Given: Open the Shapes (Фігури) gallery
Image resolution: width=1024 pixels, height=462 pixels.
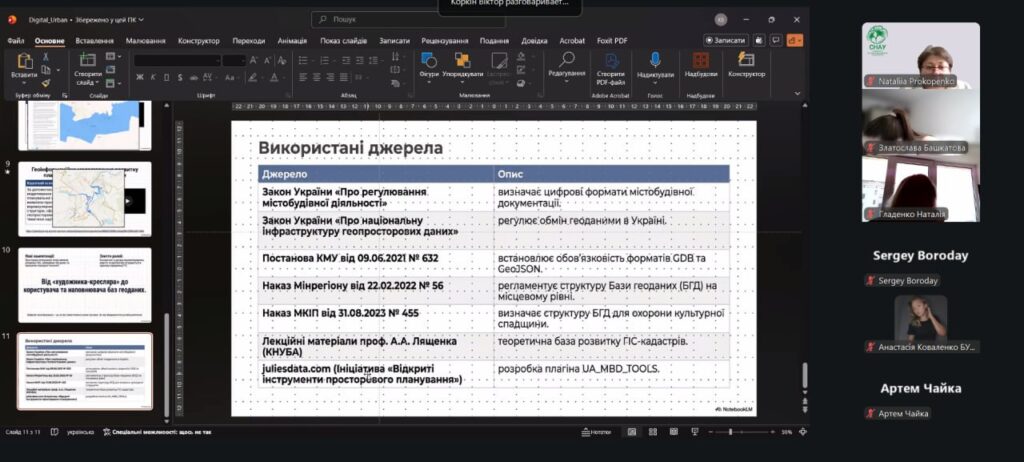Looking at the screenshot, I should click(429, 64).
